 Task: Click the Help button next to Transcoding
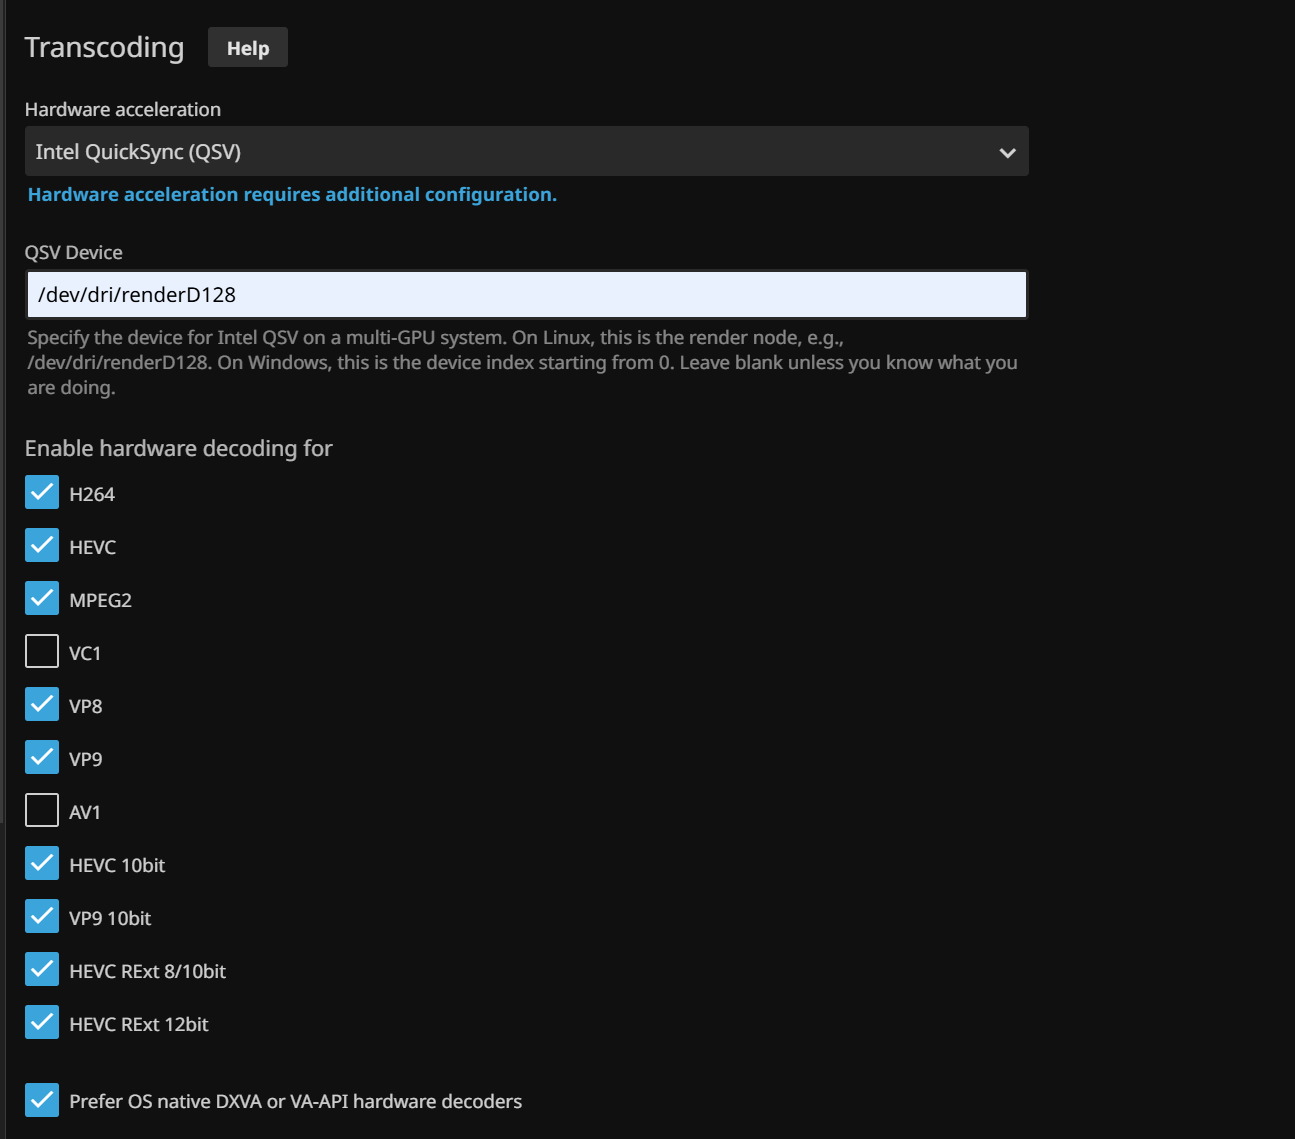[247, 48]
